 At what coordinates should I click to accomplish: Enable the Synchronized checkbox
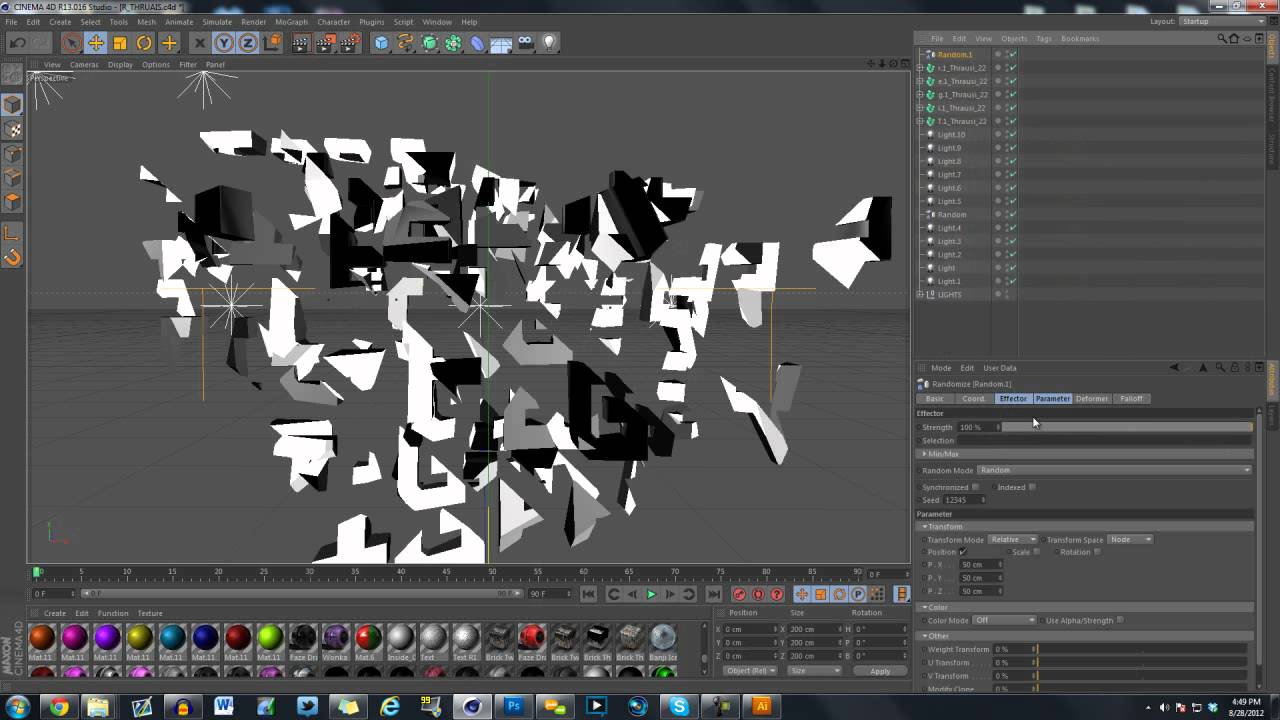point(975,487)
